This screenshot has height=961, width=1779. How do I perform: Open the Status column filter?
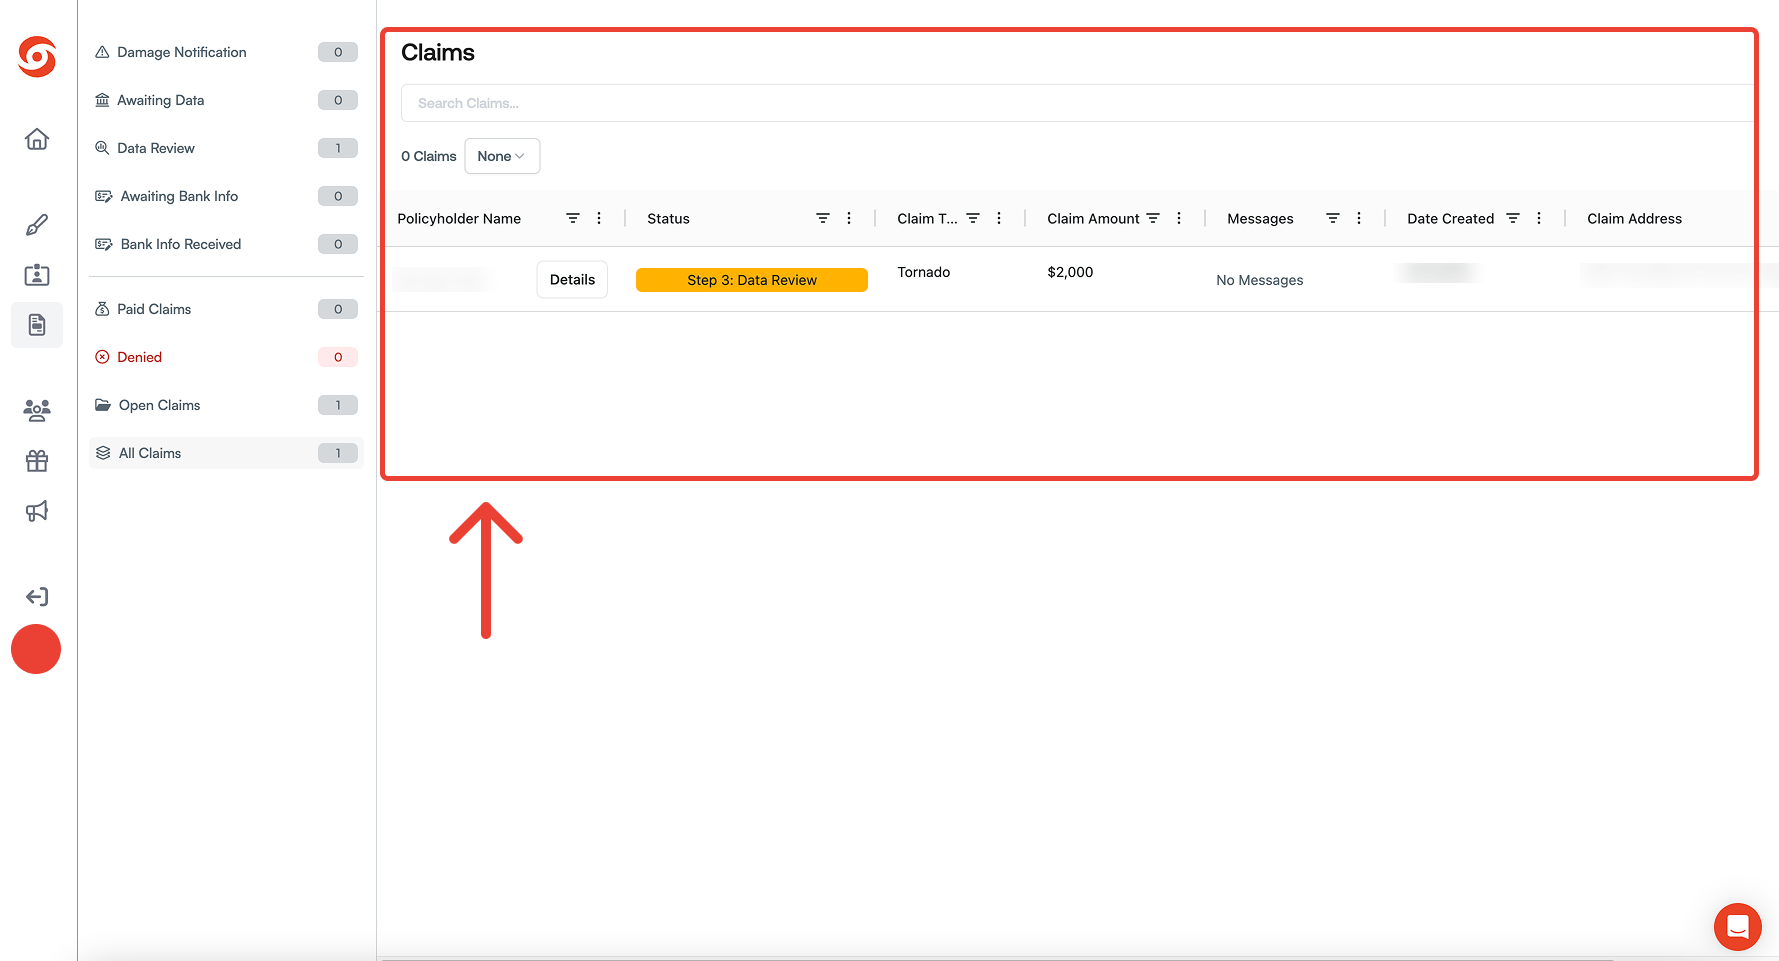pos(823,218)
